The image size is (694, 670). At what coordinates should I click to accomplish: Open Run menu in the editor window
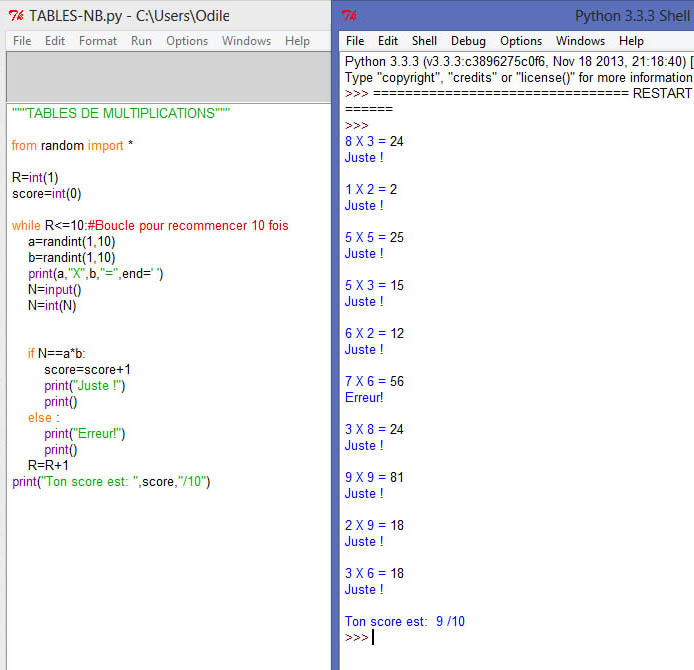click(141, 41)
